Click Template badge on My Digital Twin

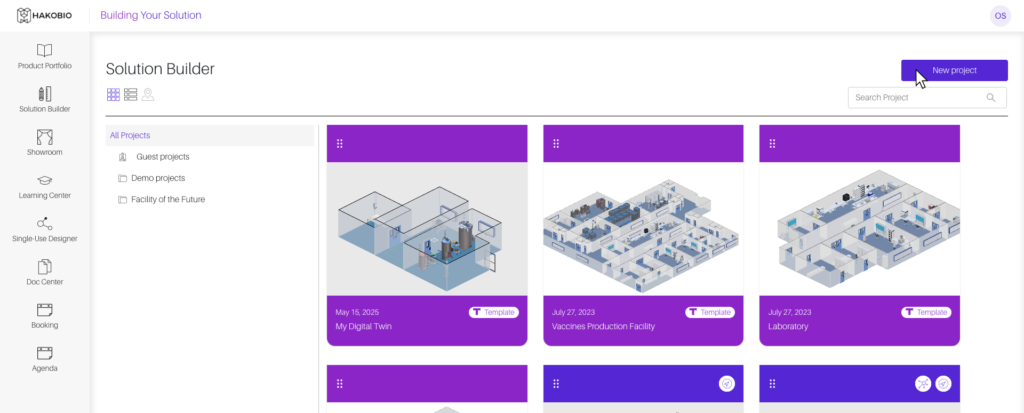click(494, 312)
